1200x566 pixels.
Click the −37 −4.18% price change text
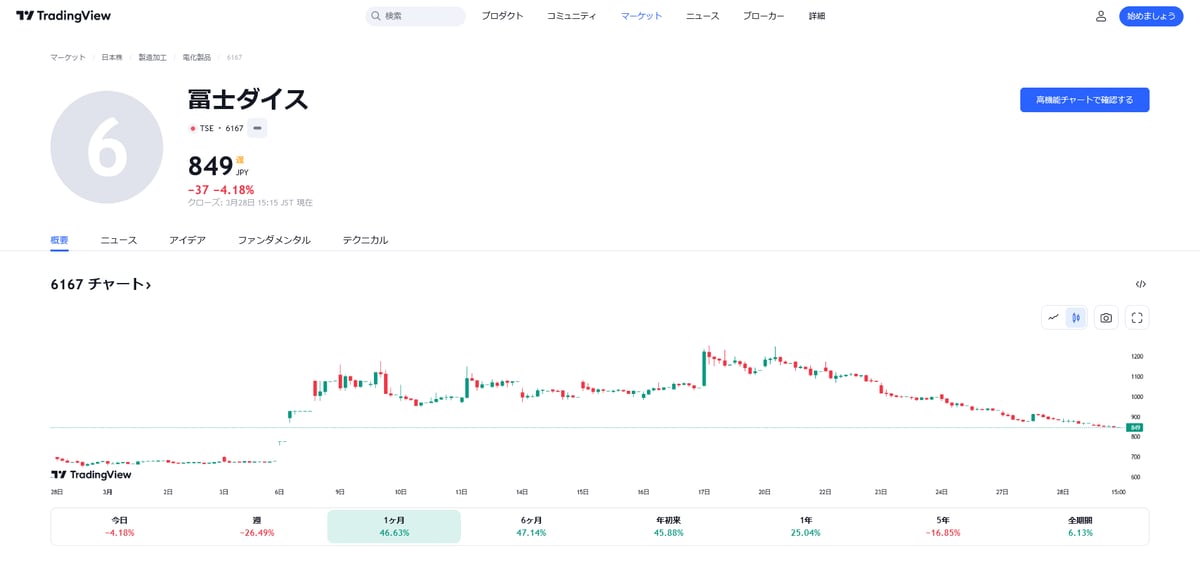221,190
